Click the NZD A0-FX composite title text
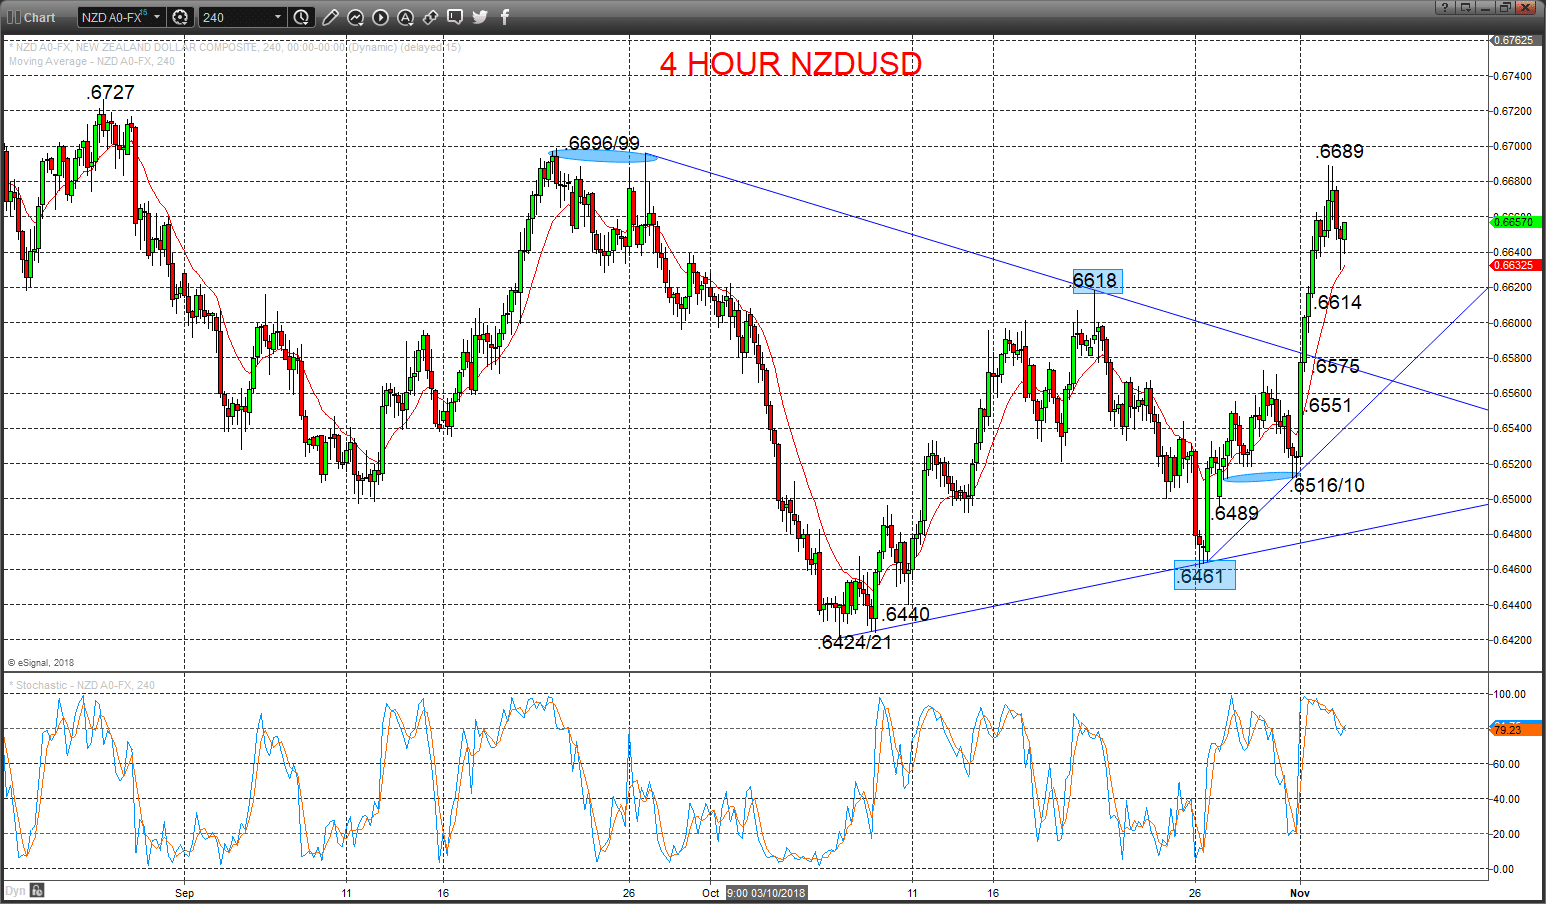1546x904 pixels. [236, 47]
